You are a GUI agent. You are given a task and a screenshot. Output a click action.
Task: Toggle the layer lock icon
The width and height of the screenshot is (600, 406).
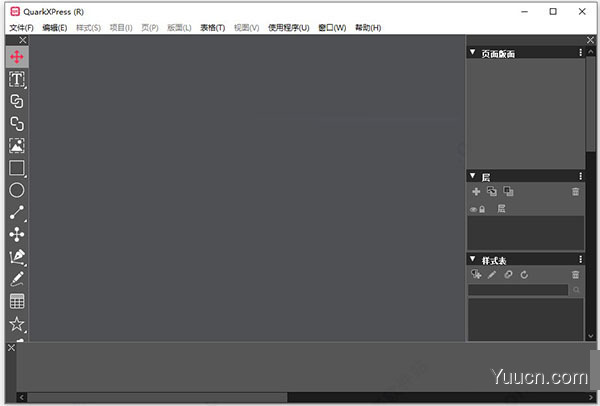coord(482,209)
